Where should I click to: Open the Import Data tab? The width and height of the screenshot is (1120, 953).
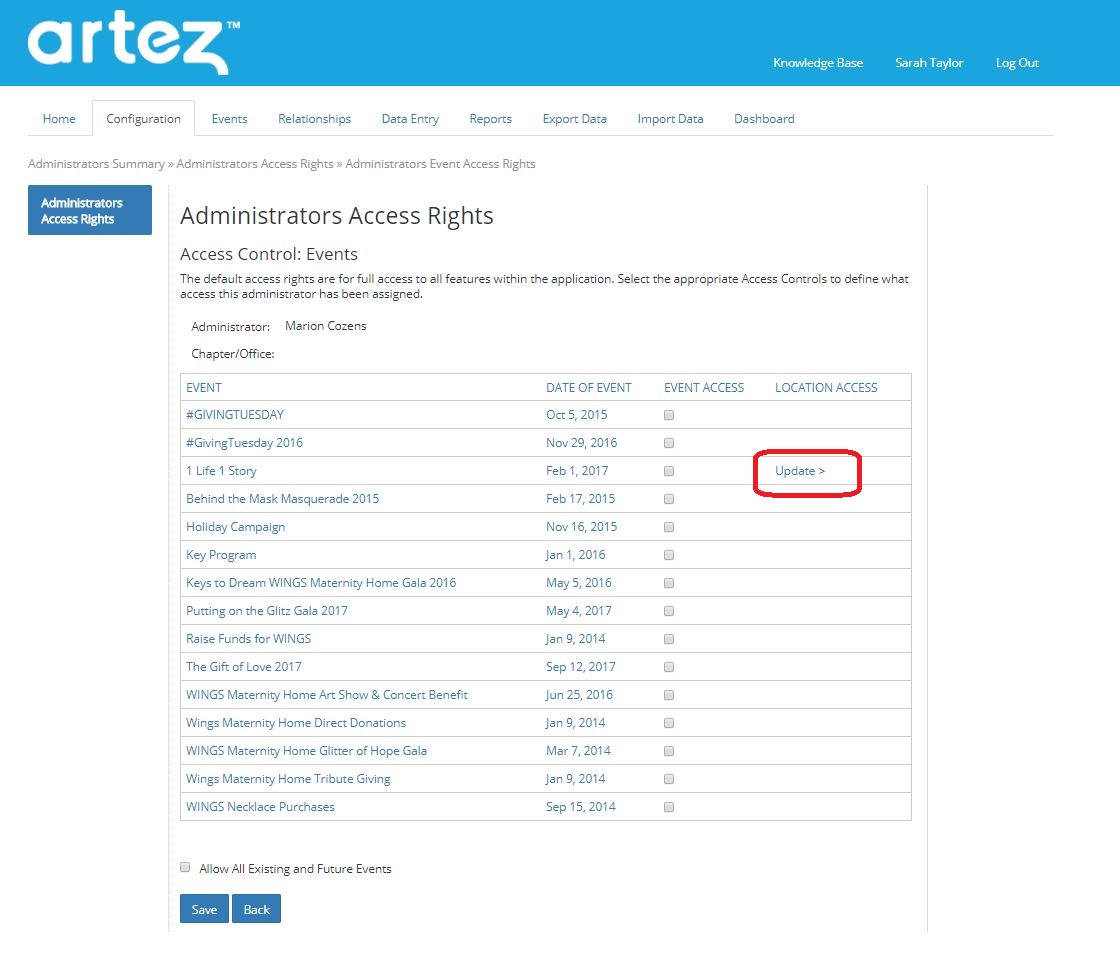click(x=670, y=119)
